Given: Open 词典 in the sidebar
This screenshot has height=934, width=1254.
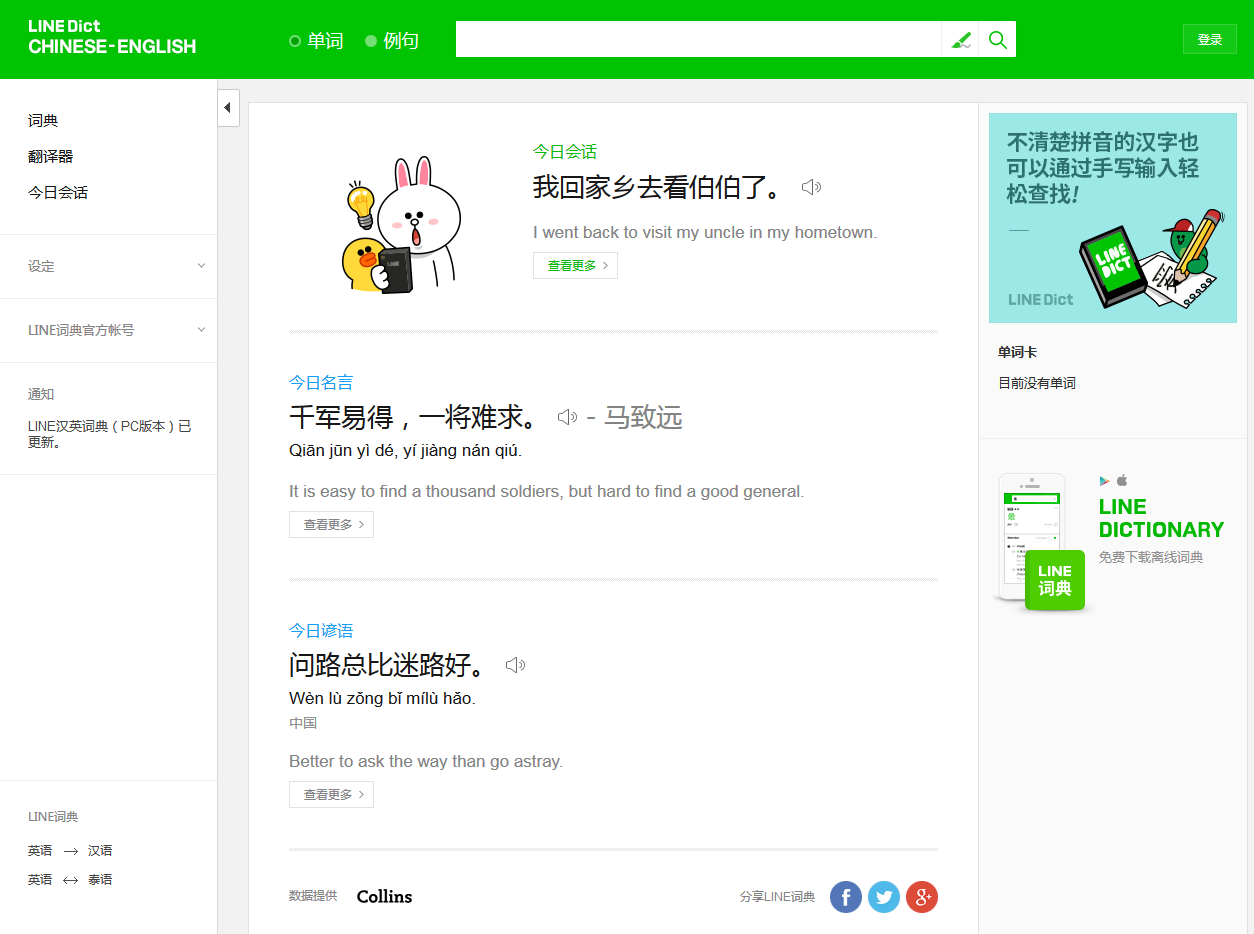Looking at the screenshot, I should click(x=43, y=121).
